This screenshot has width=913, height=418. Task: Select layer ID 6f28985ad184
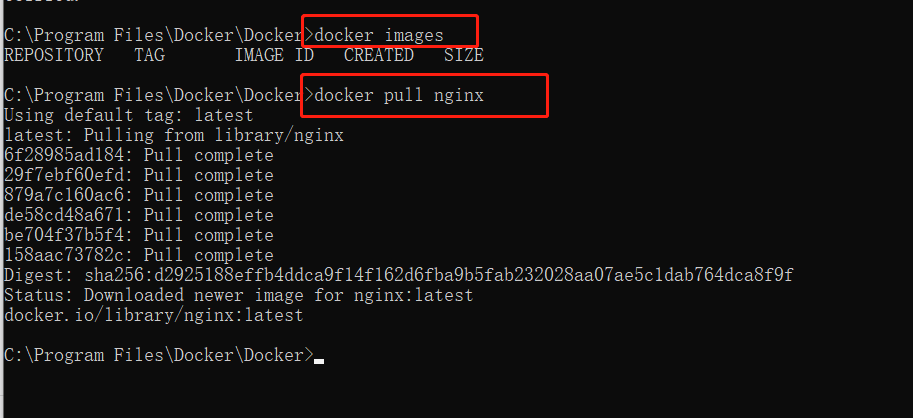point(64,155)
